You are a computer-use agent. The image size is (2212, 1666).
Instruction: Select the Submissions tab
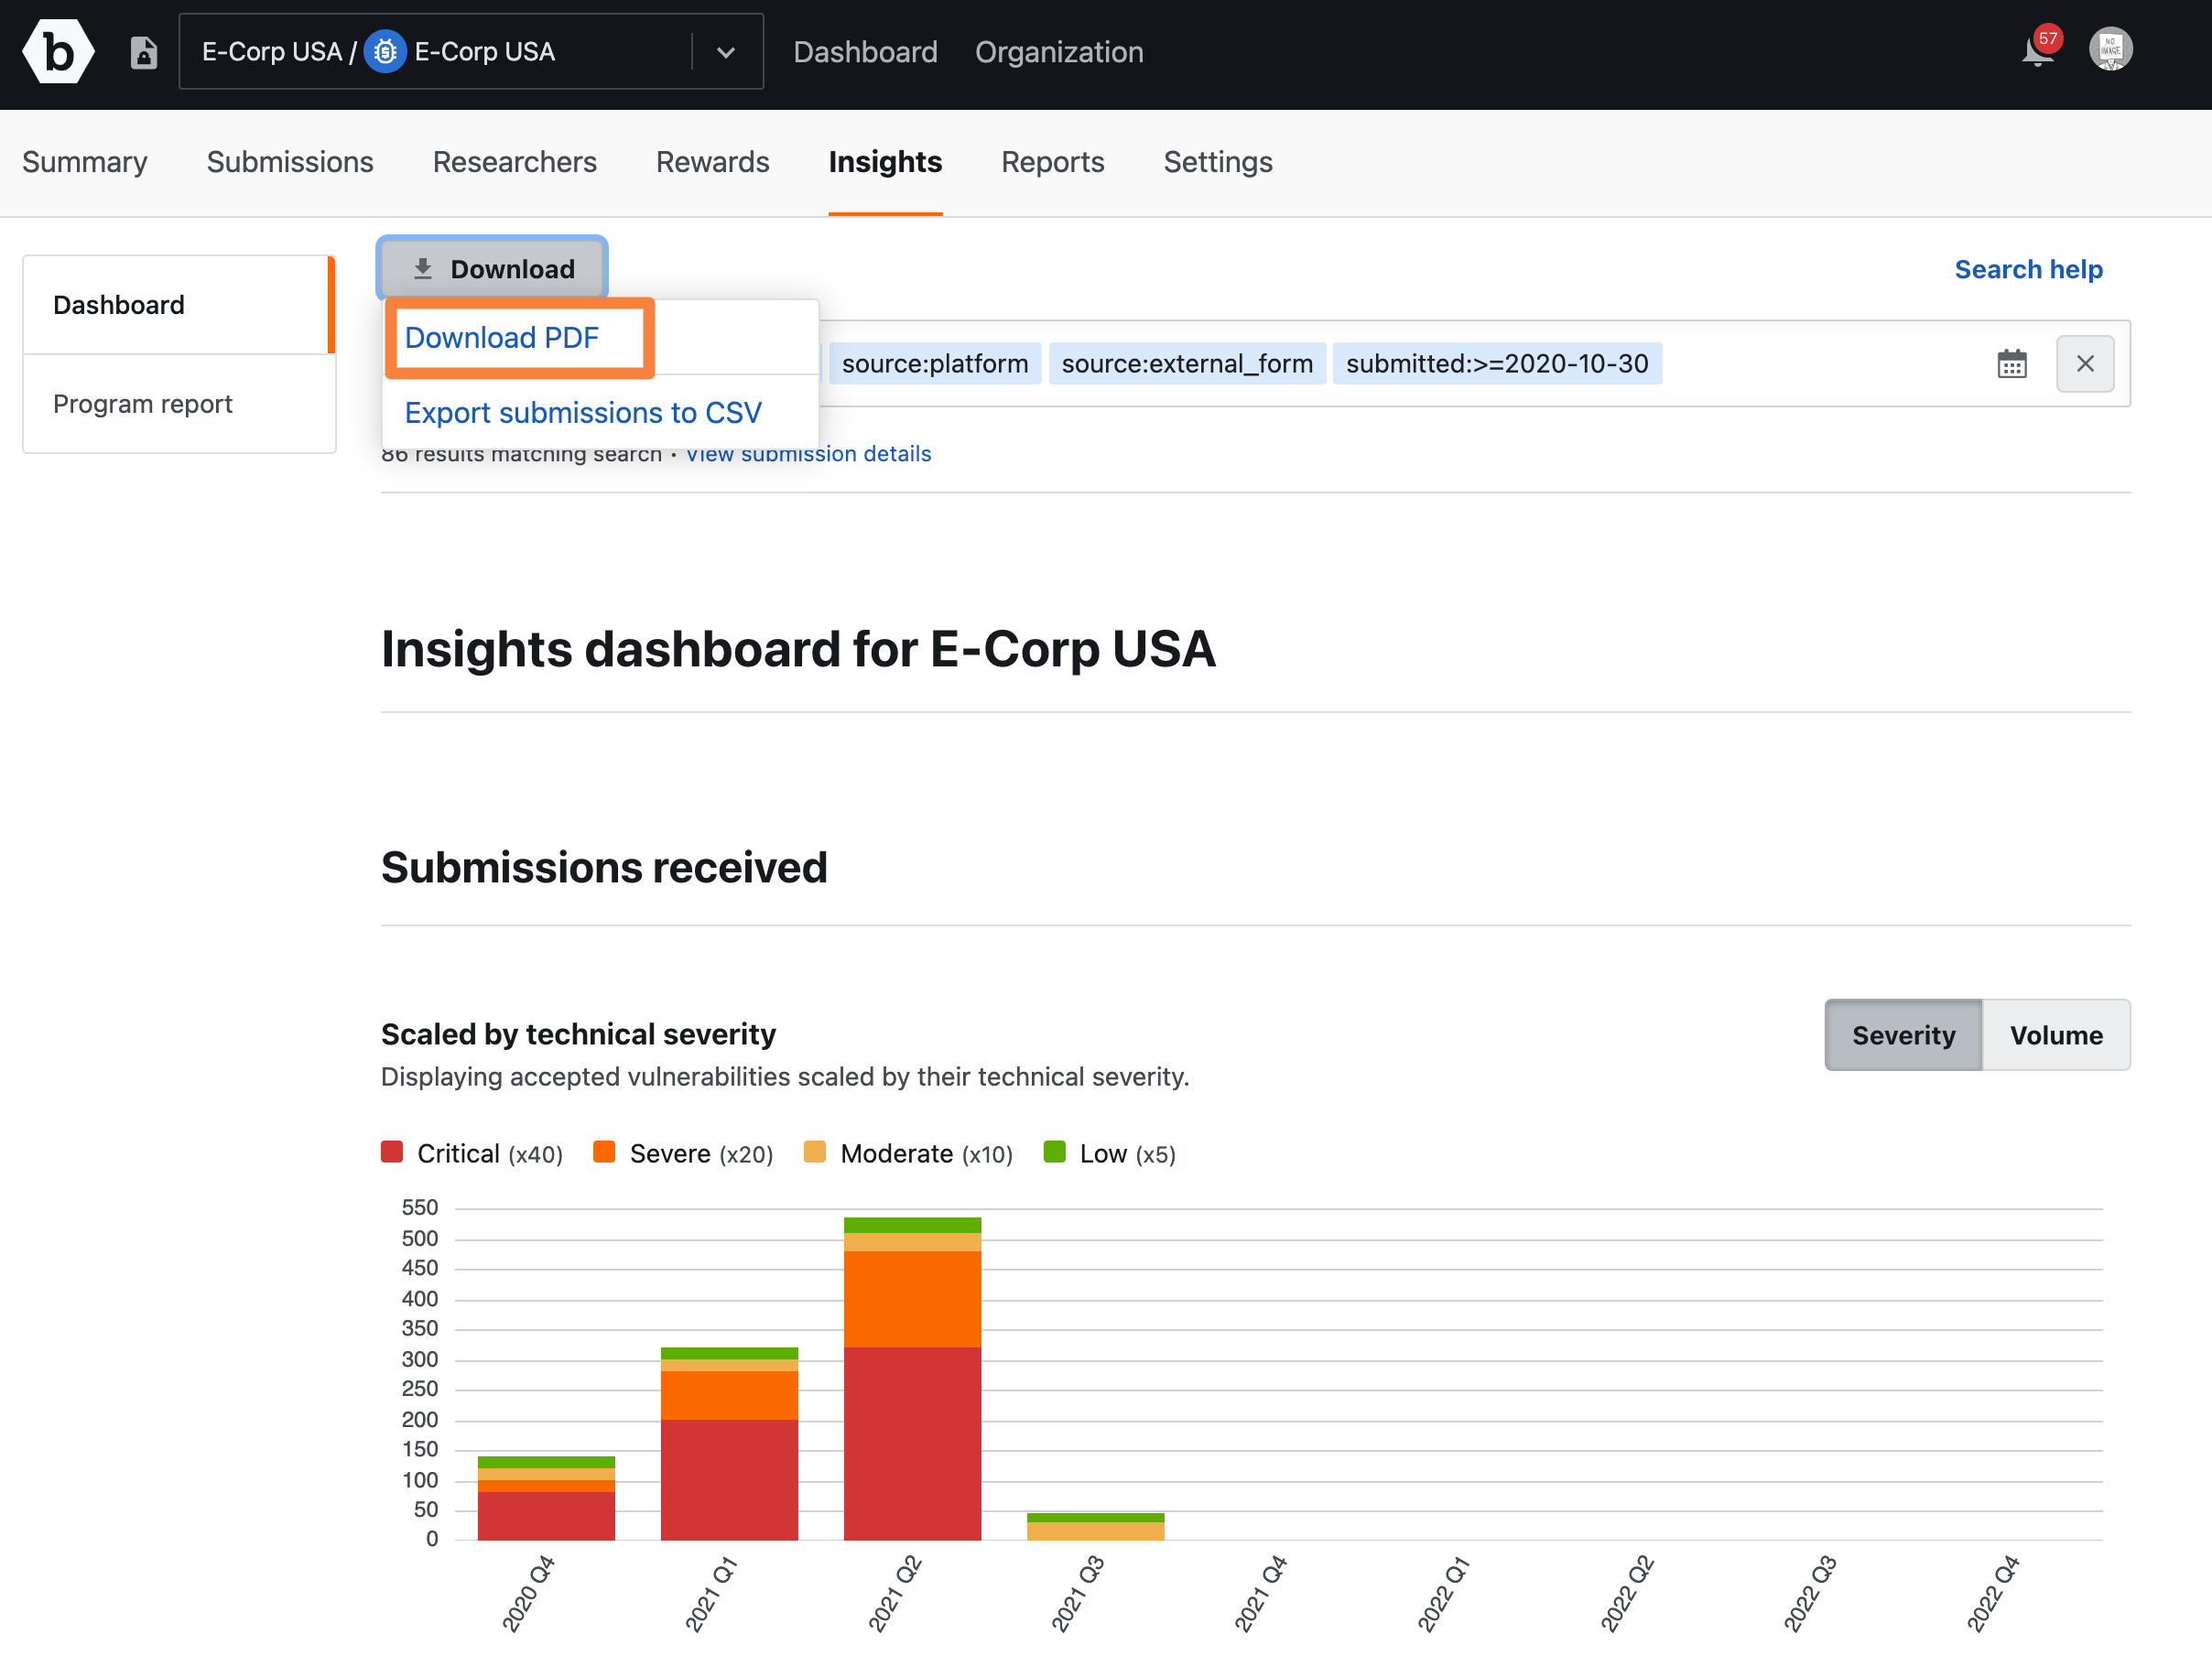288,163
